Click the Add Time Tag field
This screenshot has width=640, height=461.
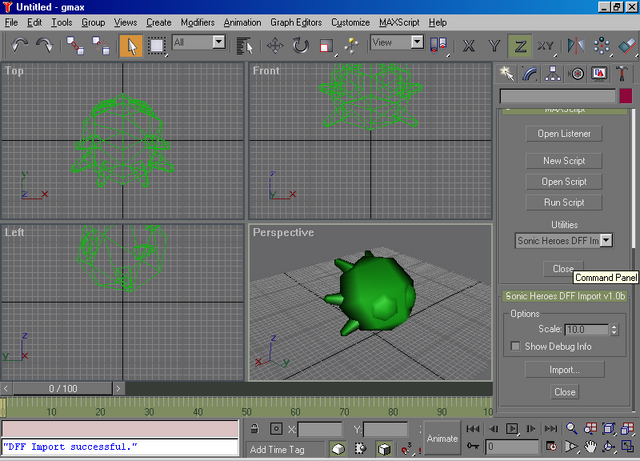[286, 450]
